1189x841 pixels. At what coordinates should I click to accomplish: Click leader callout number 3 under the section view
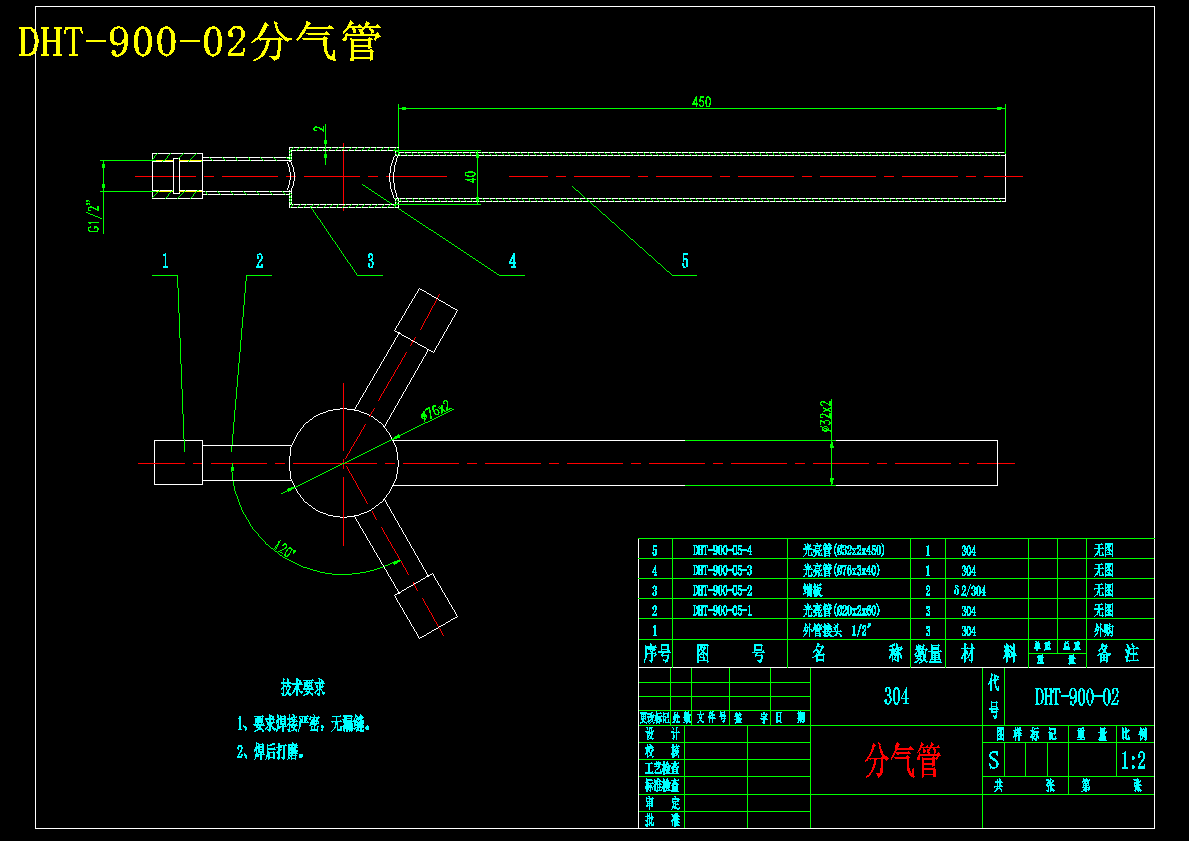[x=370, y=261]
